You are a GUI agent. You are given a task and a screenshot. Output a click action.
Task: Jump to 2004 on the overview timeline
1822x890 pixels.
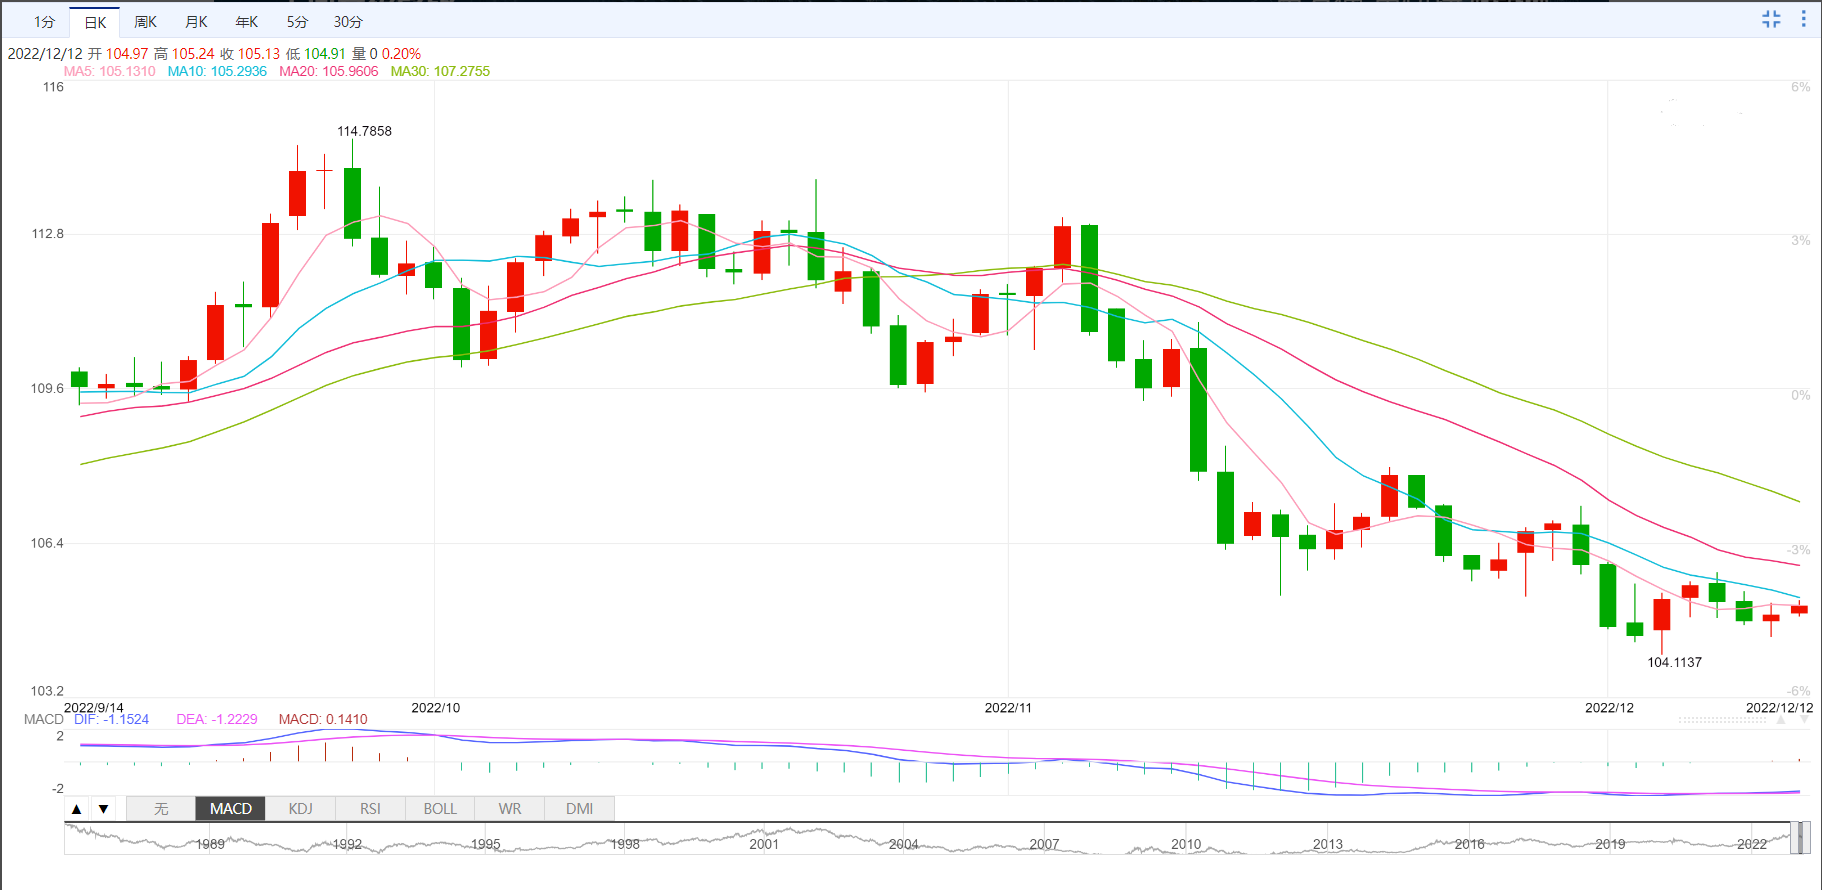tap(903, 845)
